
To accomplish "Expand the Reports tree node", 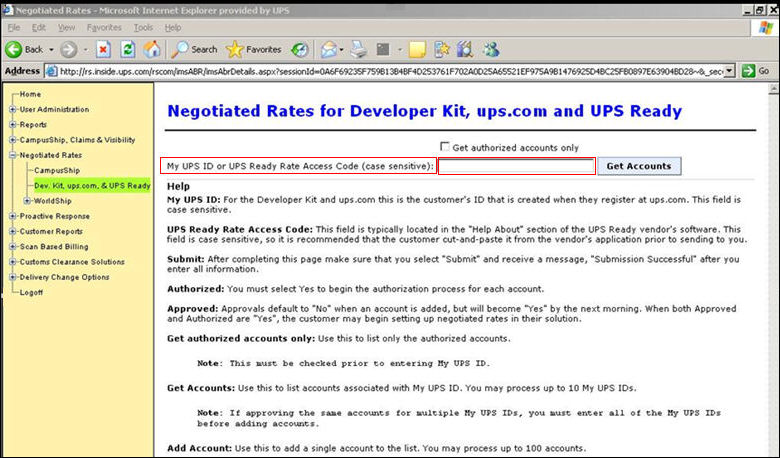I will point(12,124).
